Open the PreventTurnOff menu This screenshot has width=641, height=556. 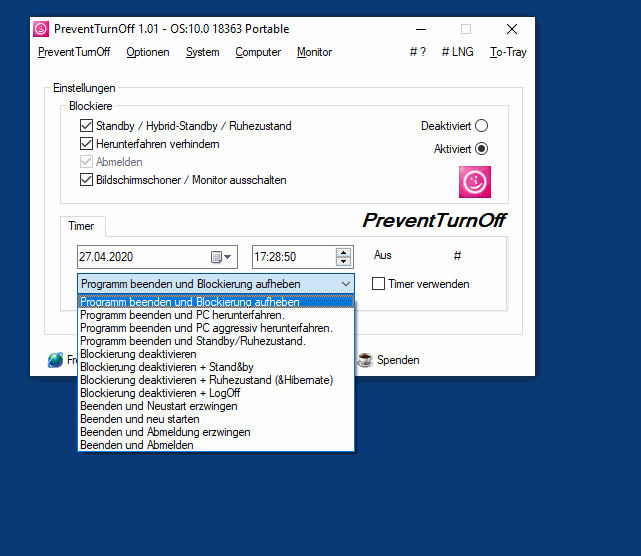[74, 52]
